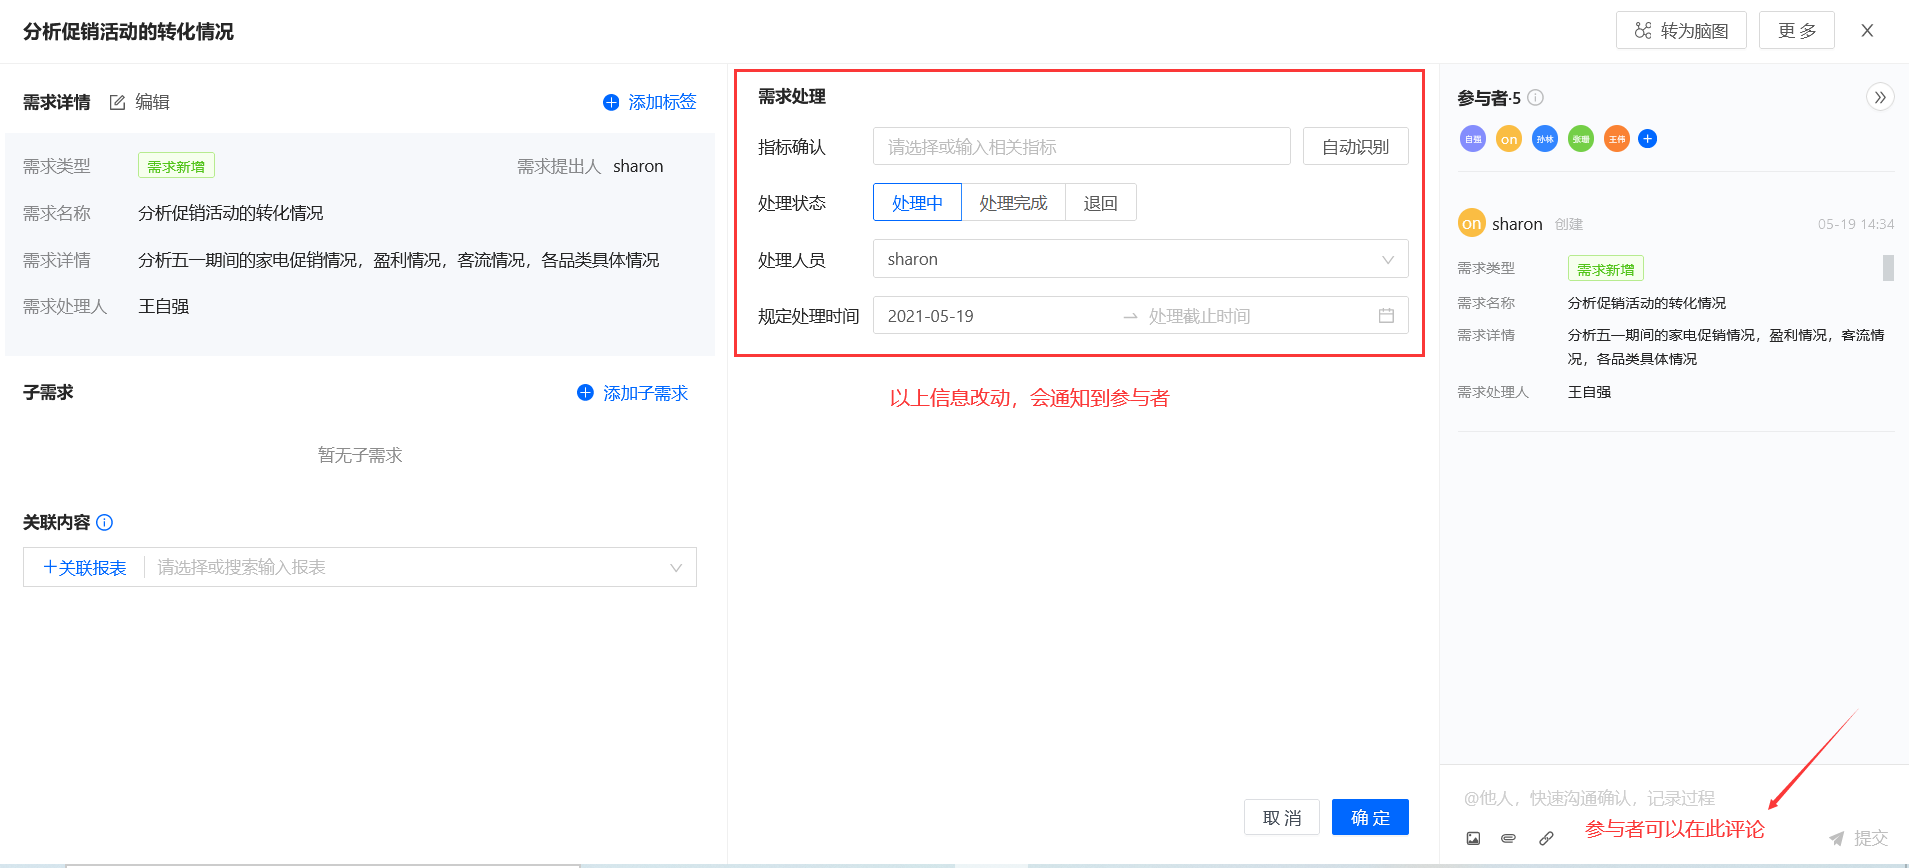Click the timestamp 05-19 14:34
The width and height of the screenshot is (1909, 868).
tap(1856, 224)
